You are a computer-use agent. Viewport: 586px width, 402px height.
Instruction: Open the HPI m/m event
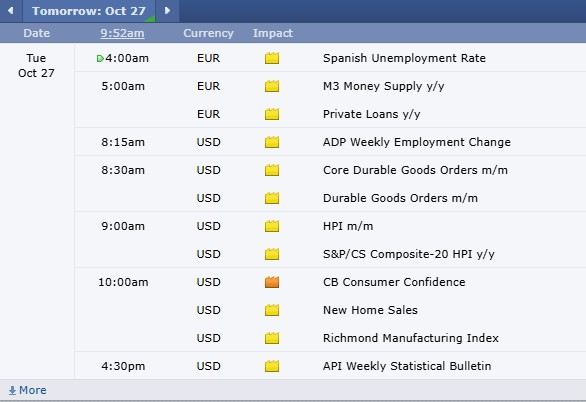pyautogui.click(x=348, y=226)
